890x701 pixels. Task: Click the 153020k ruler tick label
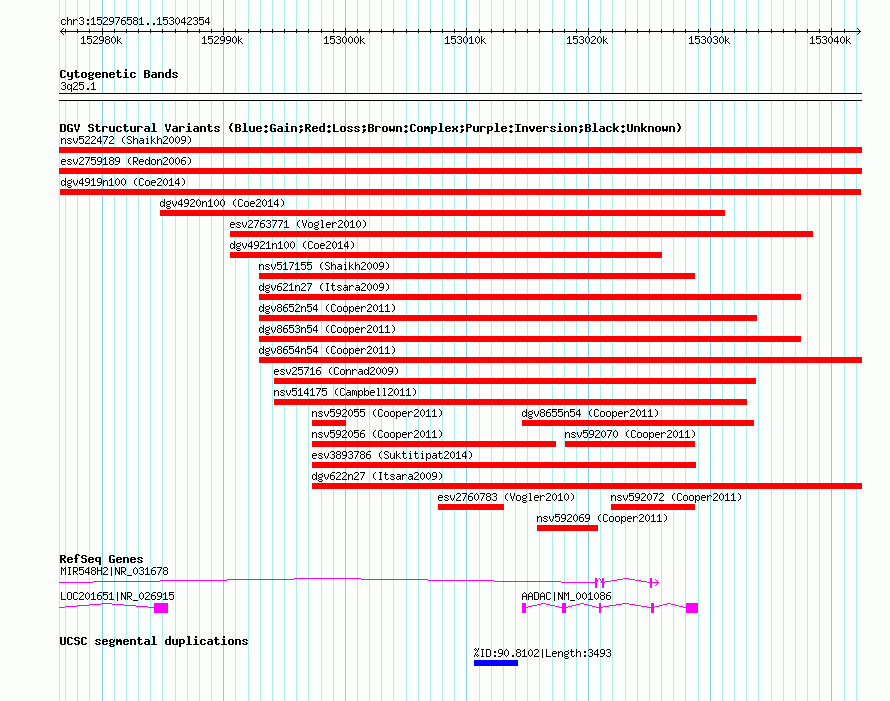pos(587,40)
